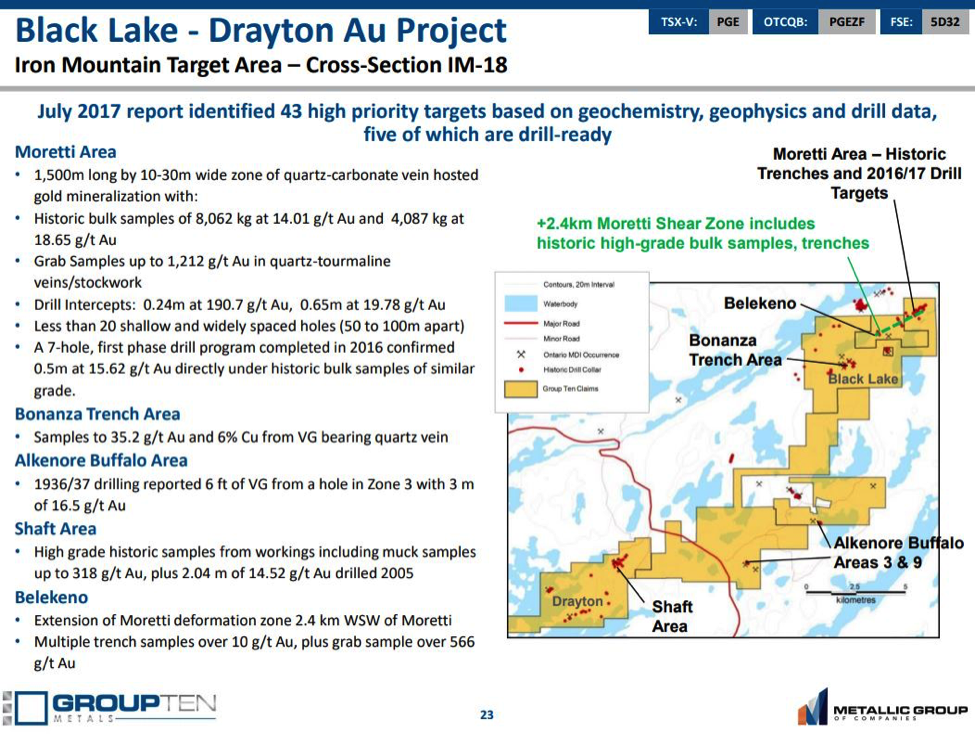The image size is (975, 734).
Task: Click the Ontario MDI Occurrence X symbol
Action: click(x=521, y=355)
